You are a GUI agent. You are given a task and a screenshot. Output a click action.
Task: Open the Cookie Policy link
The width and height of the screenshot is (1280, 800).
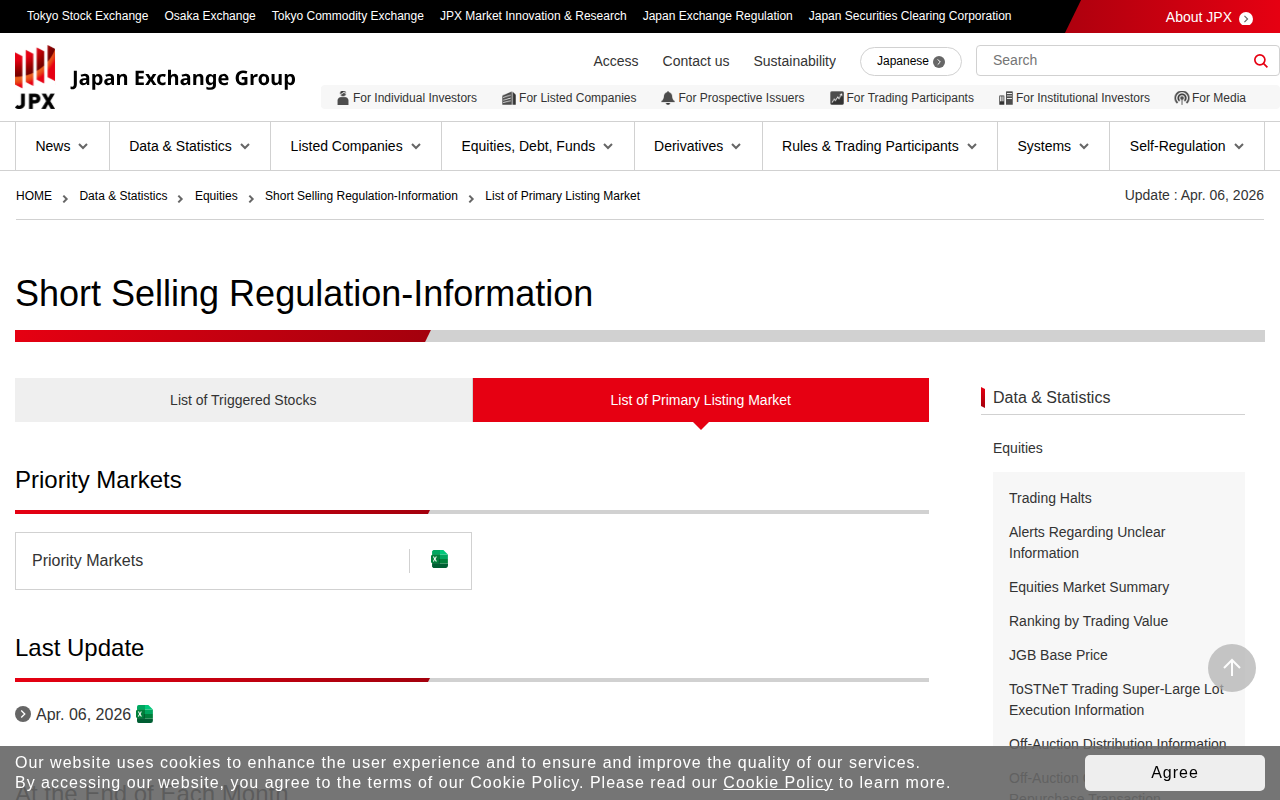(x=777, y=782)
